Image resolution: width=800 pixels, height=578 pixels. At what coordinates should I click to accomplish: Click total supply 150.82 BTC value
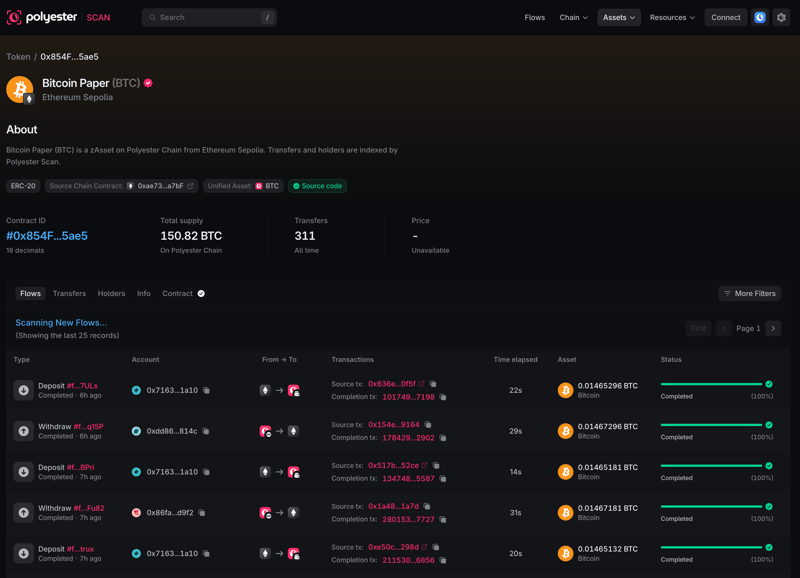coord(191,236)
